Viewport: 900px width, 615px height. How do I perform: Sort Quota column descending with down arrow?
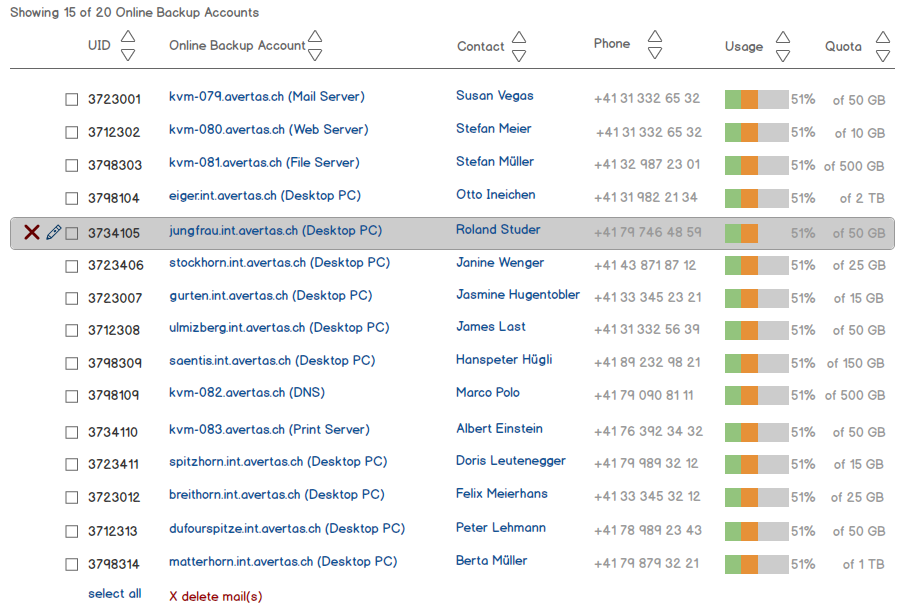tap(882, 56)
